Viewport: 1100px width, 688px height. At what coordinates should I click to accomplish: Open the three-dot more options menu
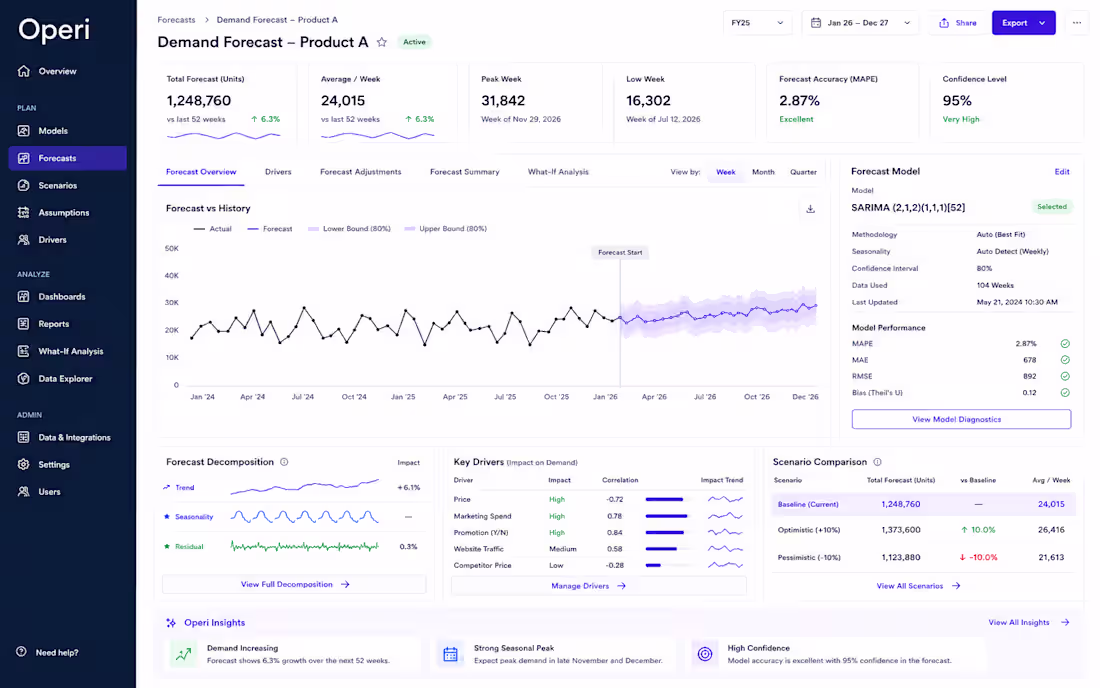(1077, 23)
